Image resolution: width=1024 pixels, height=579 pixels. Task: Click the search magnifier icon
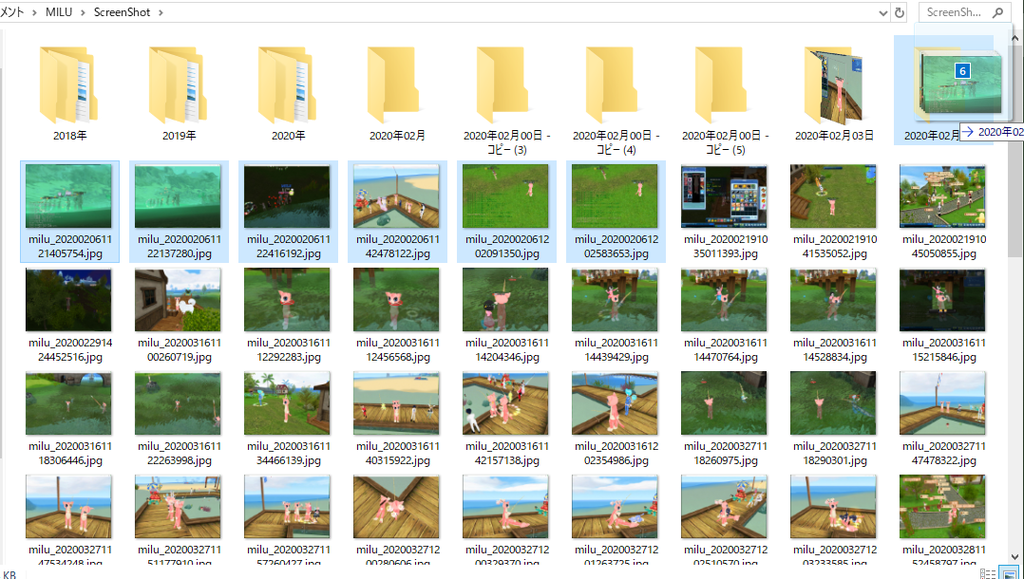click(998, 13)
